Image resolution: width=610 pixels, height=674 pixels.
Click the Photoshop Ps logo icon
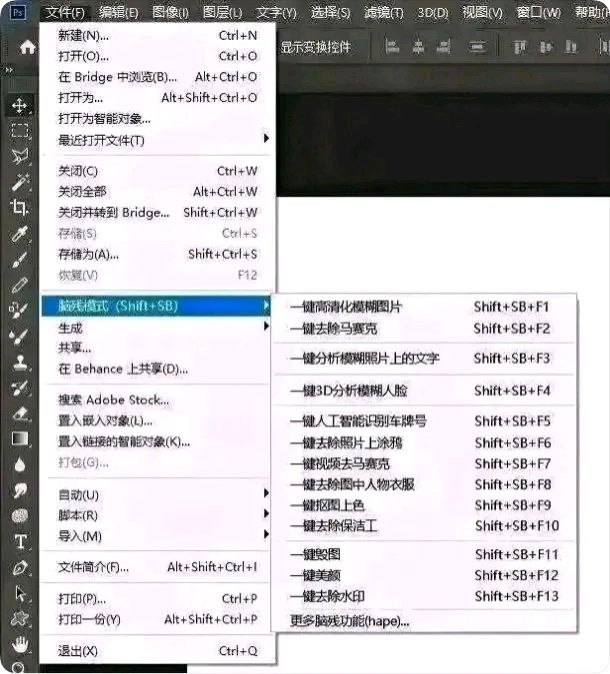click(x=18, y=12)
